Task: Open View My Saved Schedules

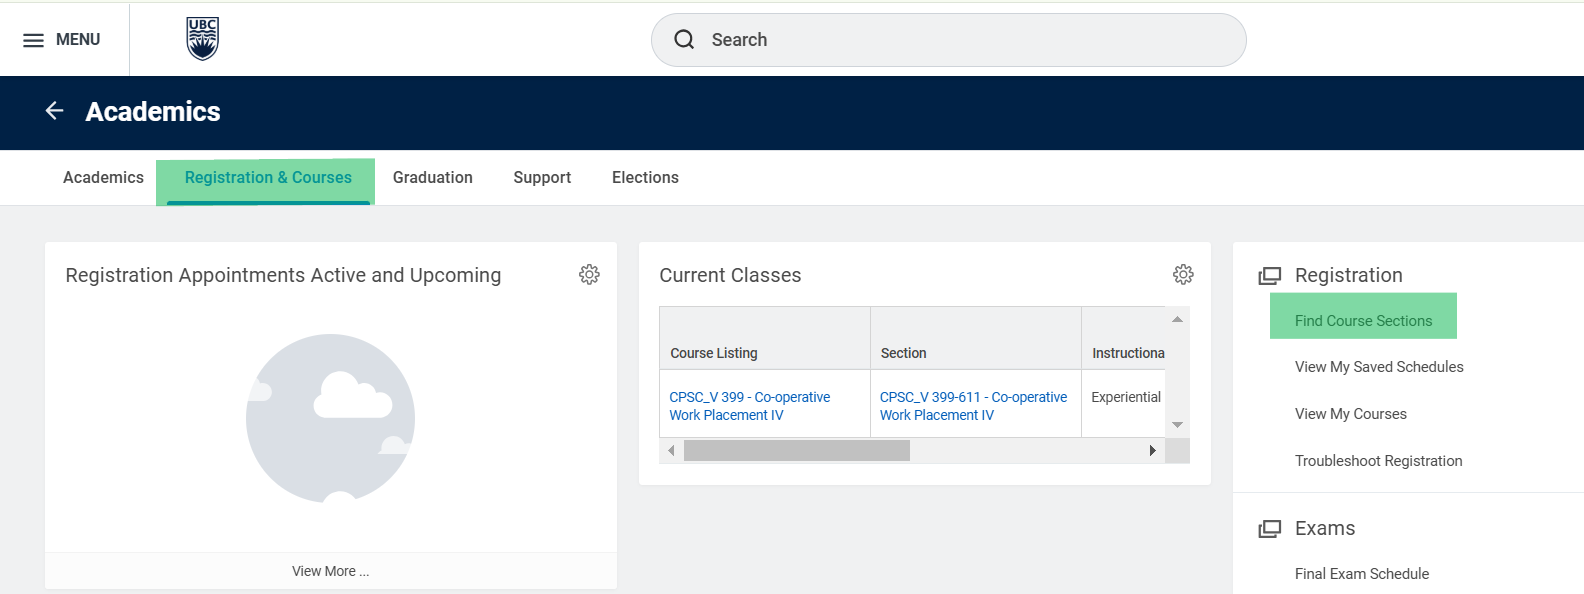Action: pyautogui.click(x=1379, y=367)
